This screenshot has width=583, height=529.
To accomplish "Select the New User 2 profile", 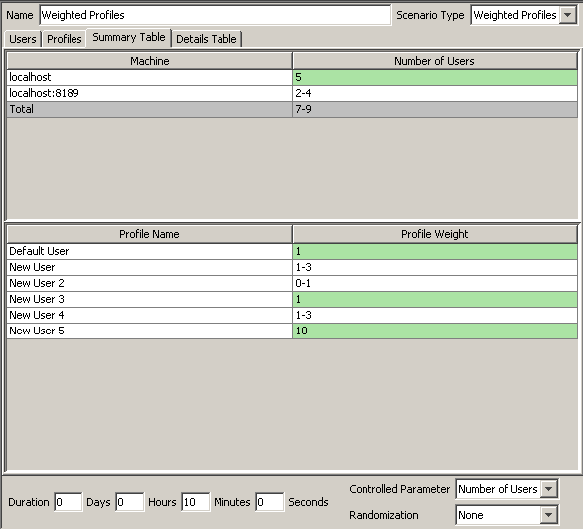I will point(149,283).
